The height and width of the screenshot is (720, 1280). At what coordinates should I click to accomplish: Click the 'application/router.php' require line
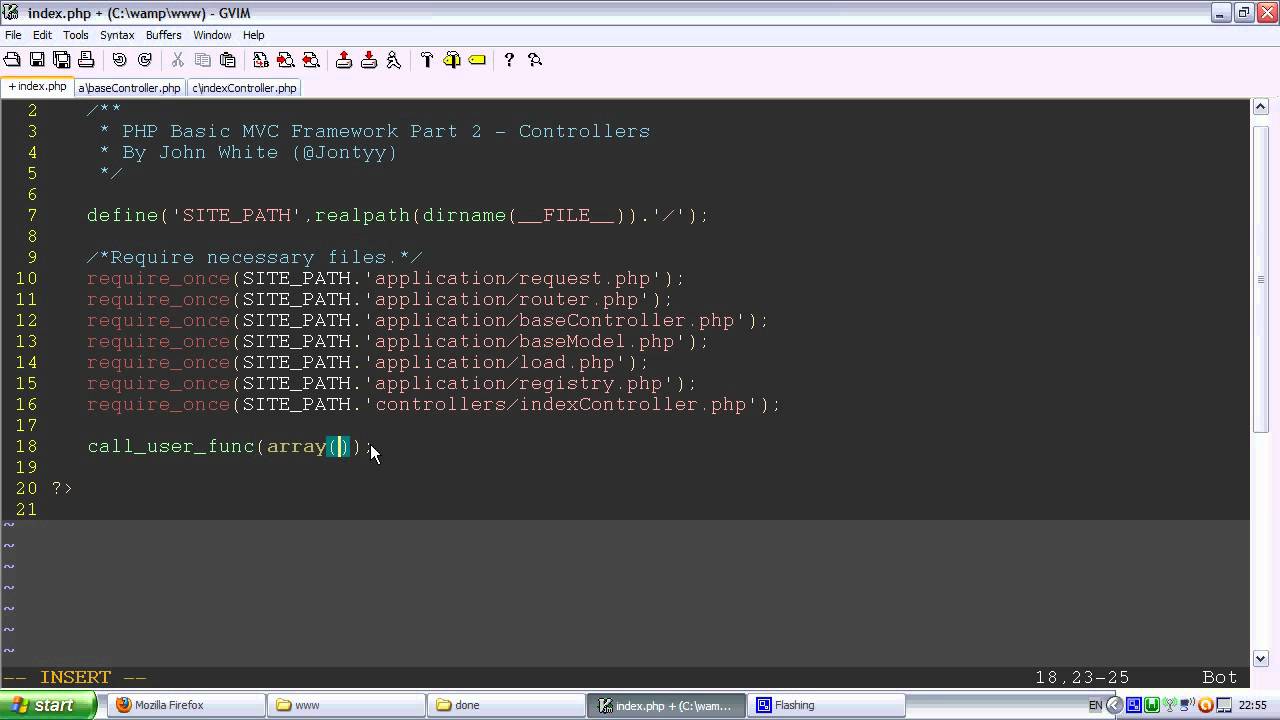pyautogui.click(x=379, y=300)
